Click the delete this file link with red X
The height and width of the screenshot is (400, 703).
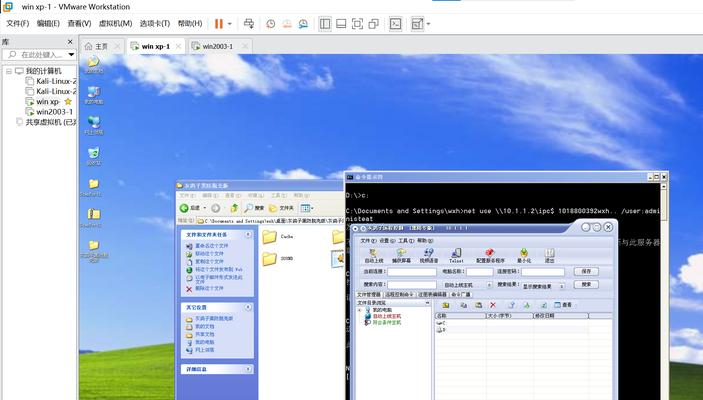point(204,289)
